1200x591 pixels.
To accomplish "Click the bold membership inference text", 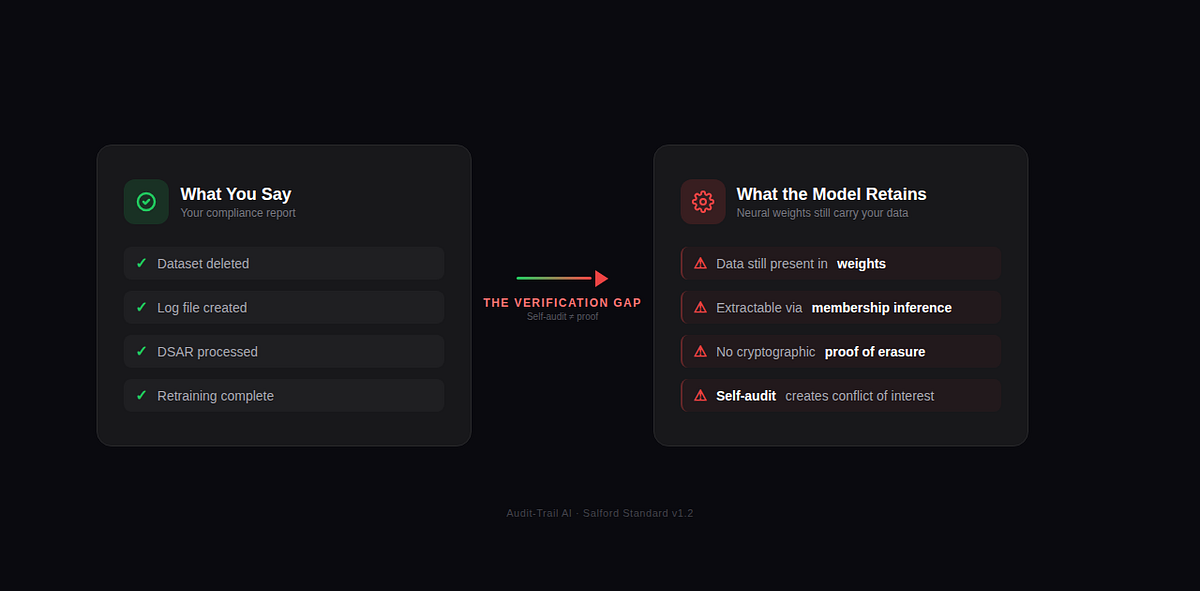I will click(x=882, y=308).
